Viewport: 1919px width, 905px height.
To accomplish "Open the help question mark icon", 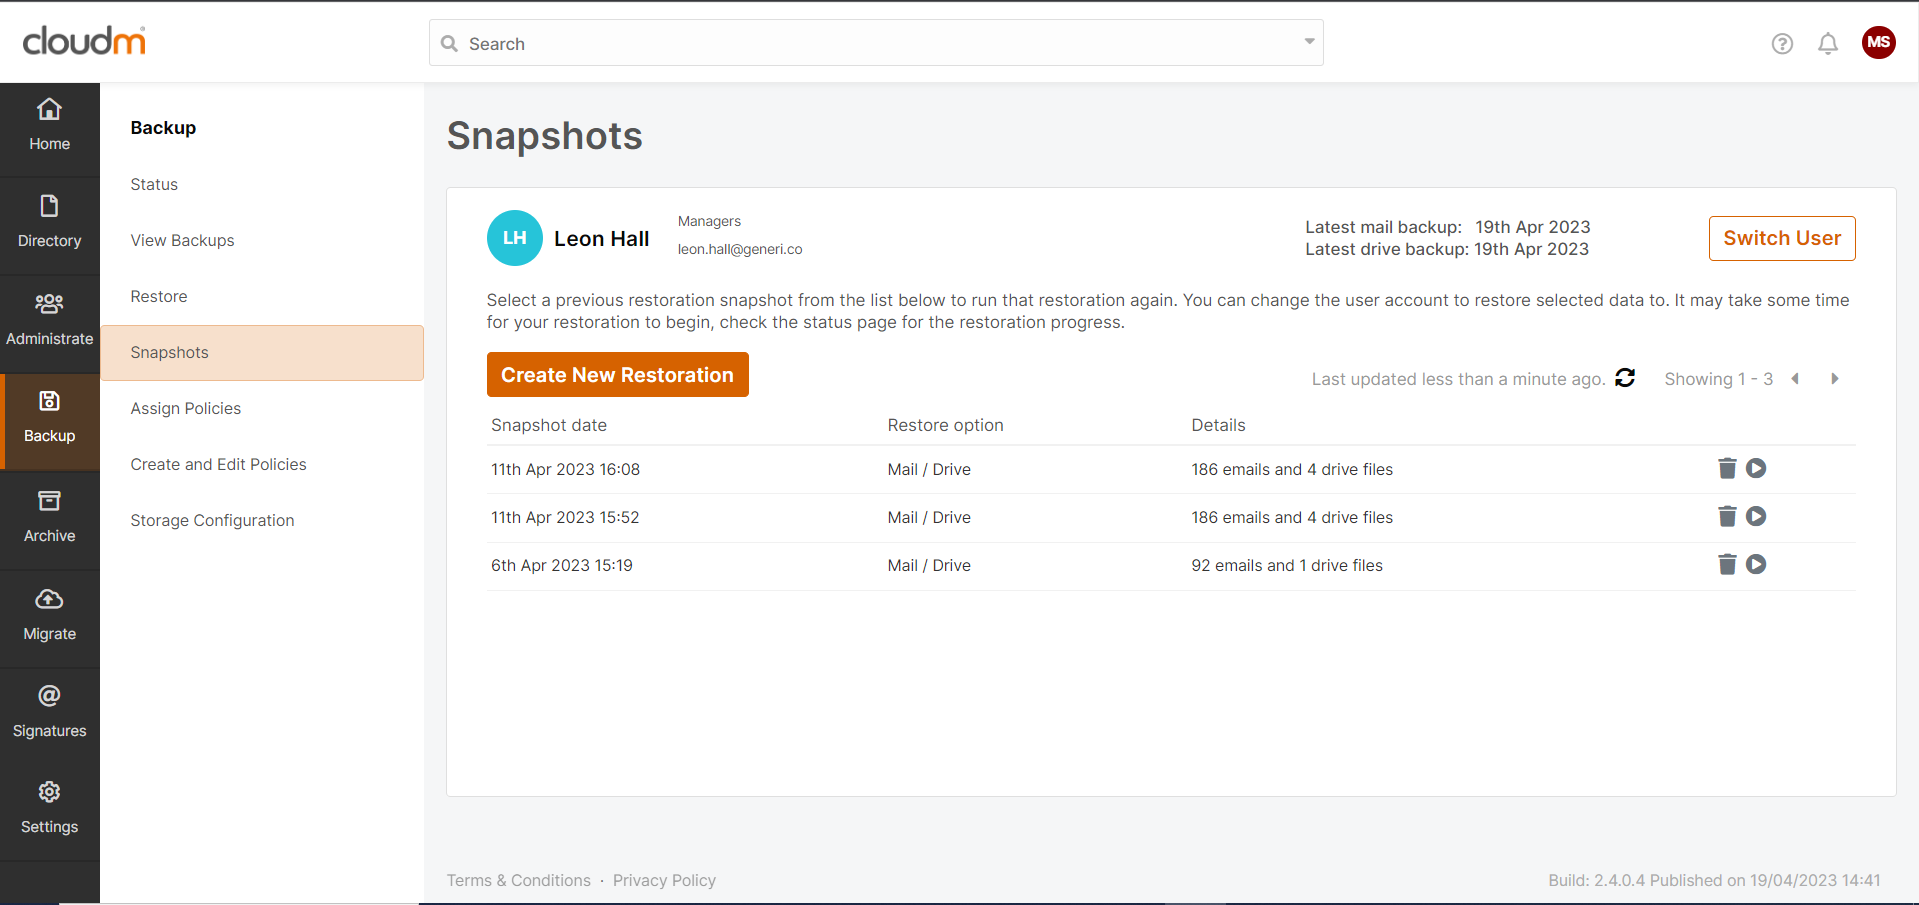I will point(1781,44).
